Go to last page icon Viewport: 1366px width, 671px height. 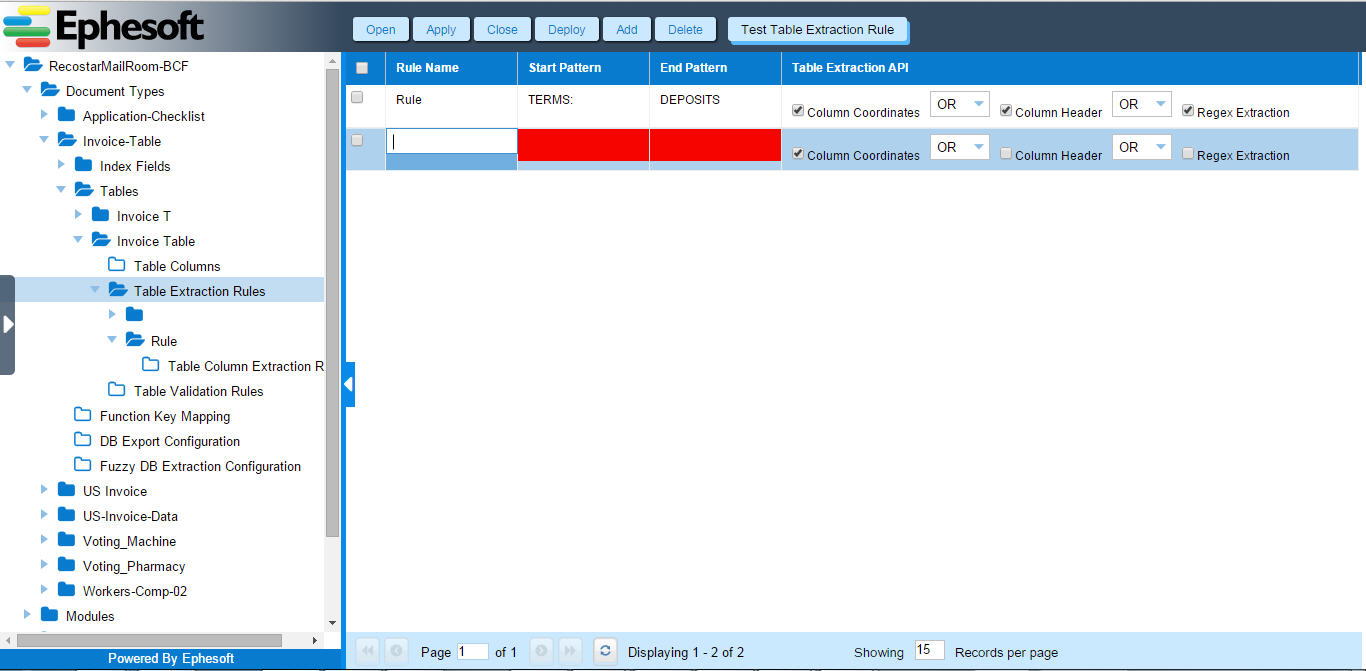(x=569, y=651)
